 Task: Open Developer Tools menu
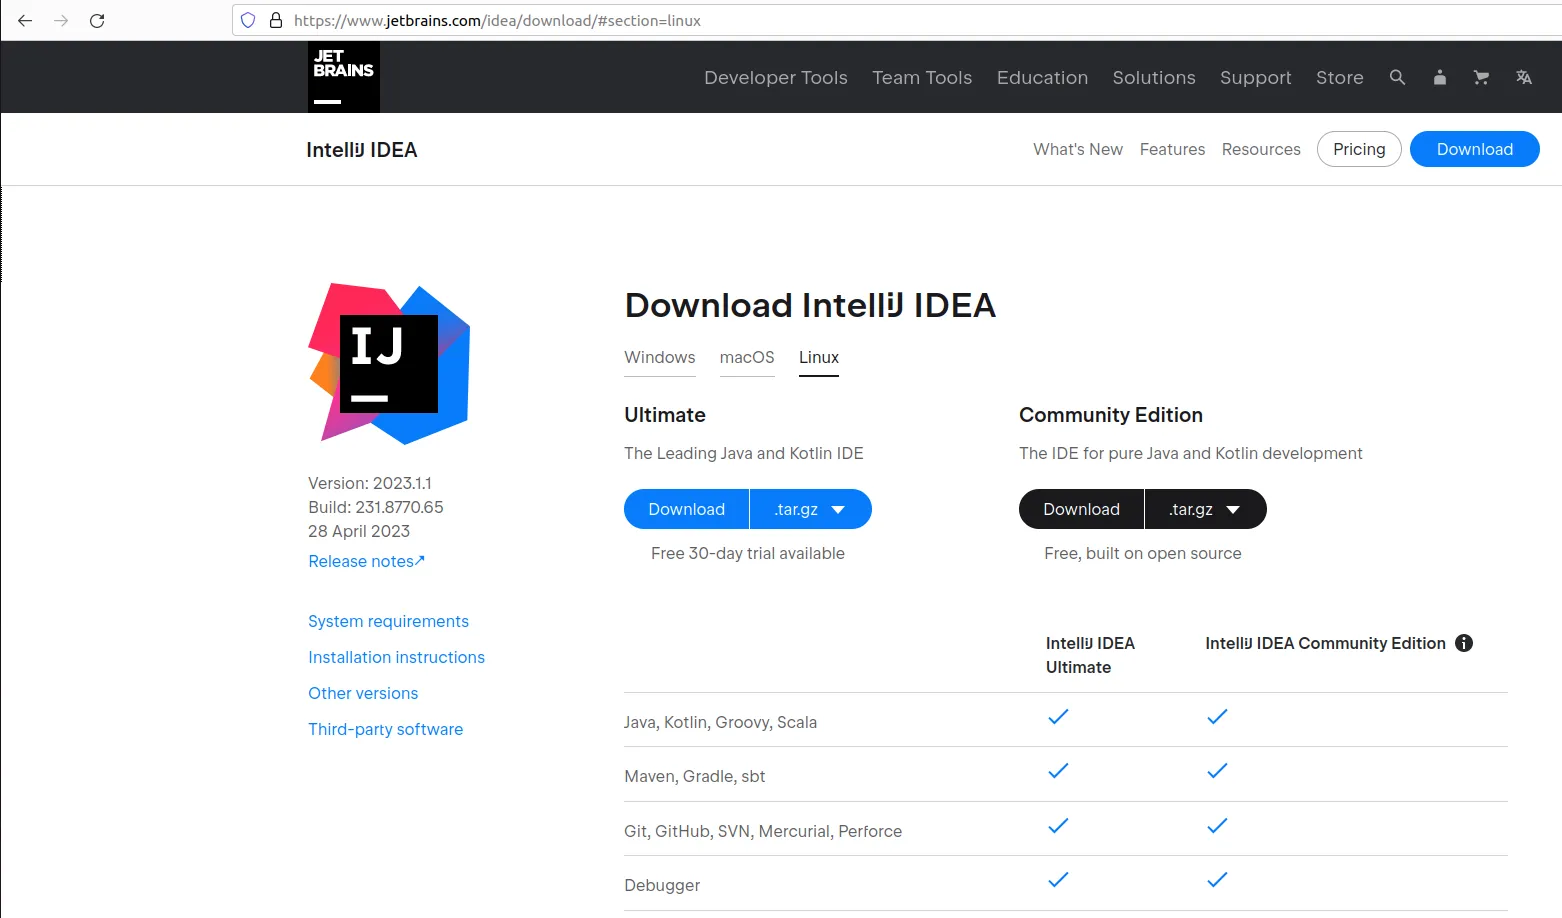pos(776,78)
